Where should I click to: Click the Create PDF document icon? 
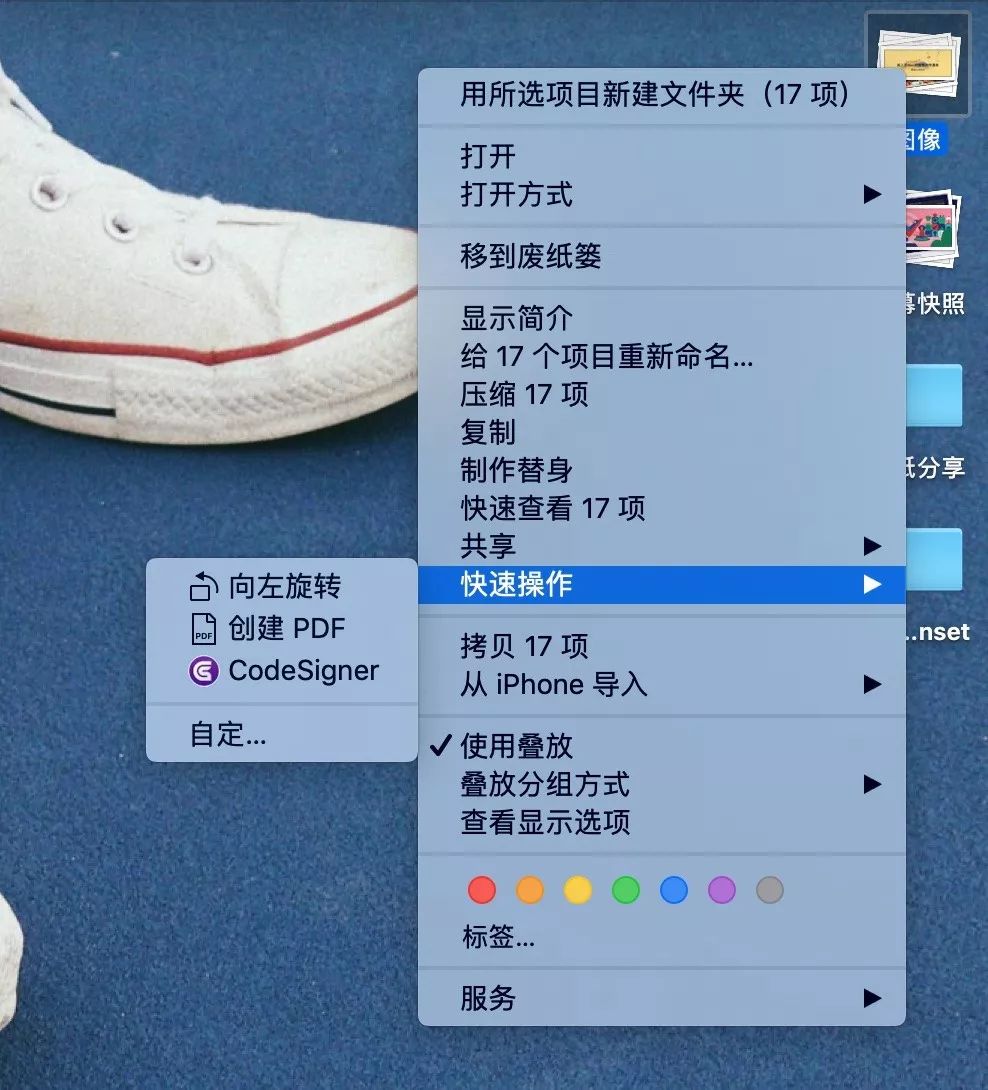tap(204, 628)
